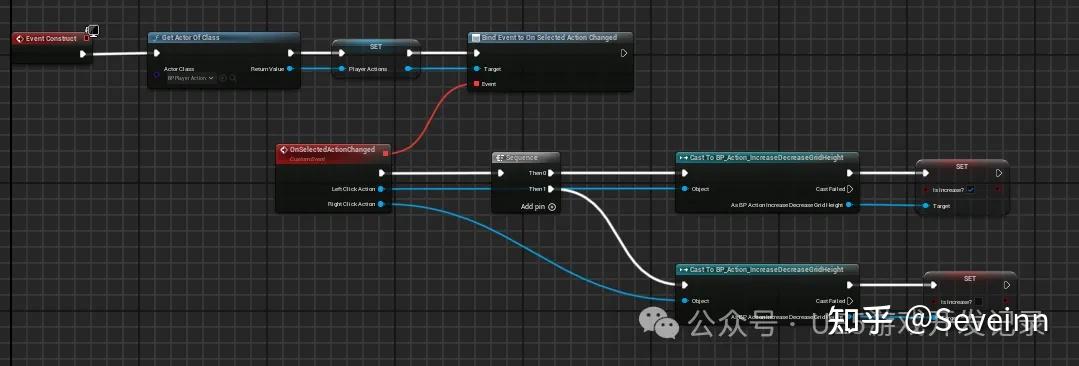Open the BP Player Action class dropdown
The width and height of the screenshot is (1079, 366).
[x=191, y=78]
